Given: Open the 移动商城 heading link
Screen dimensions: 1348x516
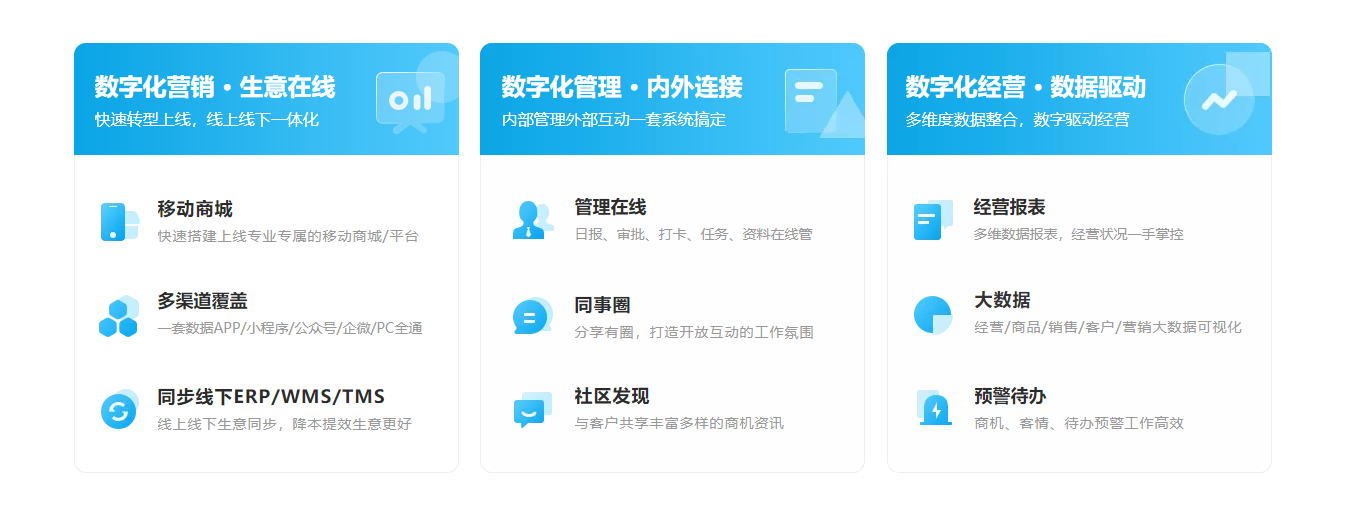Looking at the screenshot, I should (195, 209).
